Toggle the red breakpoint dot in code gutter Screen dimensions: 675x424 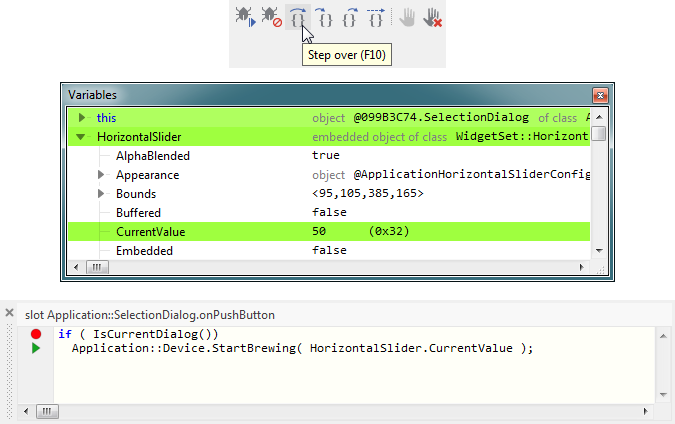(36, 334)
